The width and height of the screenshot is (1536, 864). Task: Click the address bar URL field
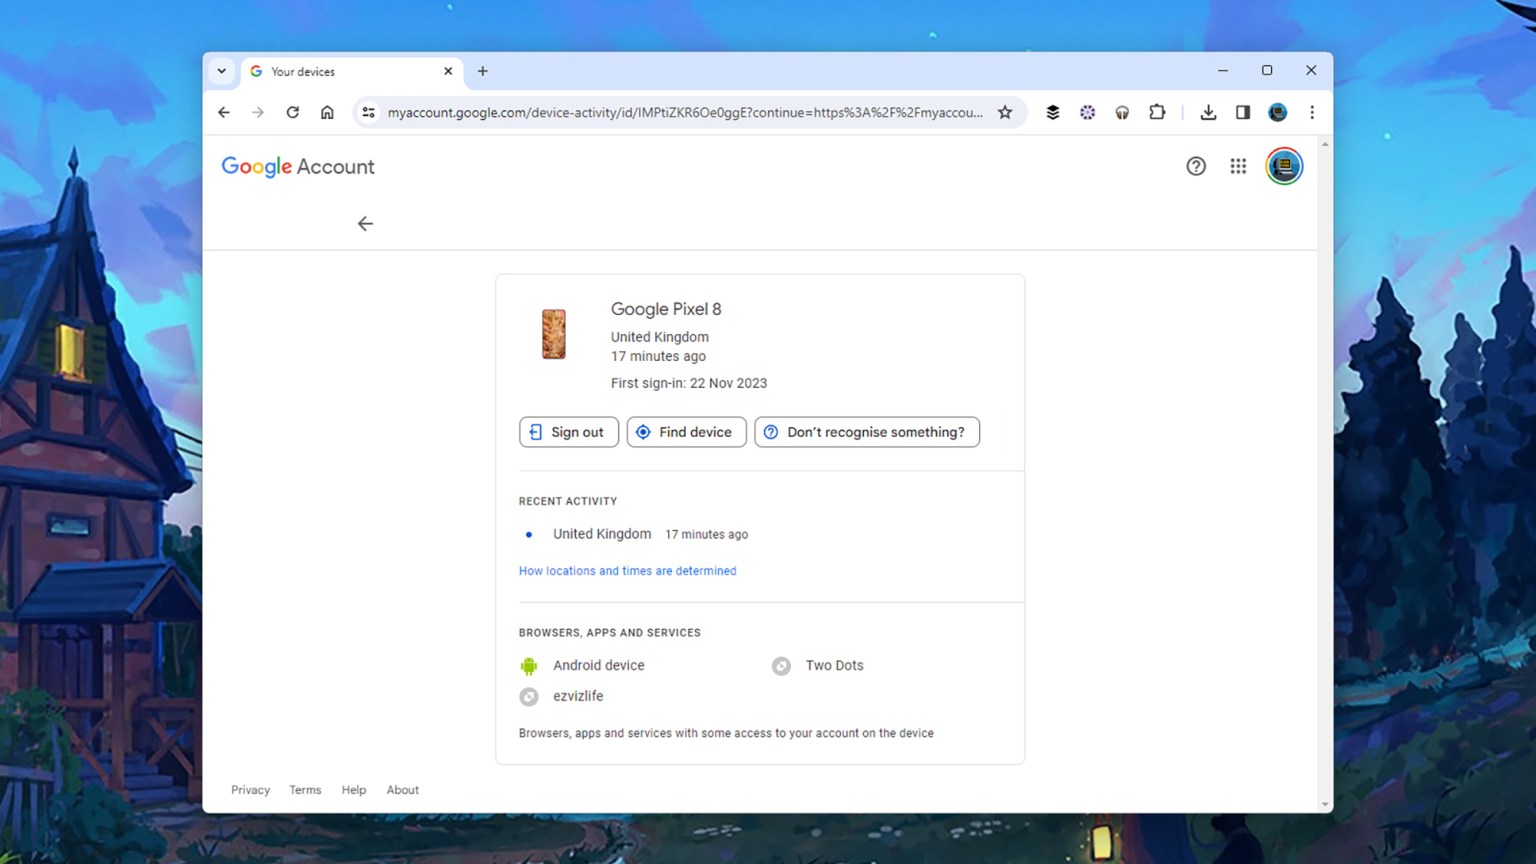684,113
